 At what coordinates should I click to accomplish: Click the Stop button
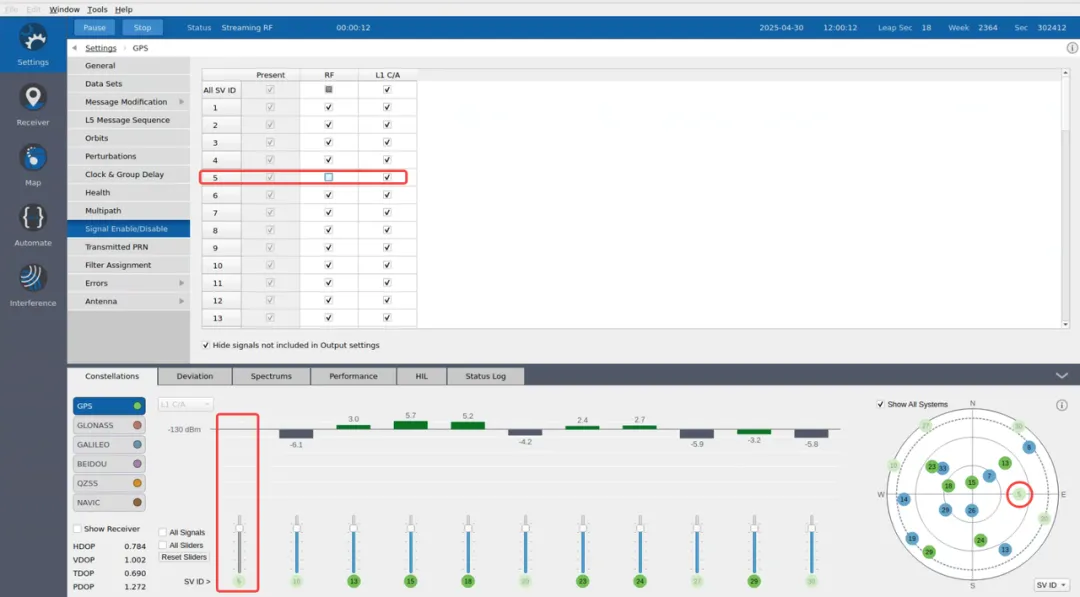tap(143, 28)
